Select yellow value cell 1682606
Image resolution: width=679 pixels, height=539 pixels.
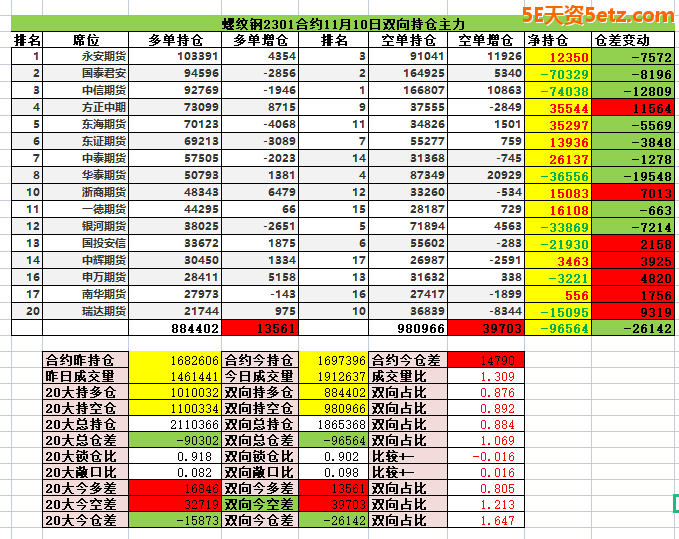(x=175, y=360)
